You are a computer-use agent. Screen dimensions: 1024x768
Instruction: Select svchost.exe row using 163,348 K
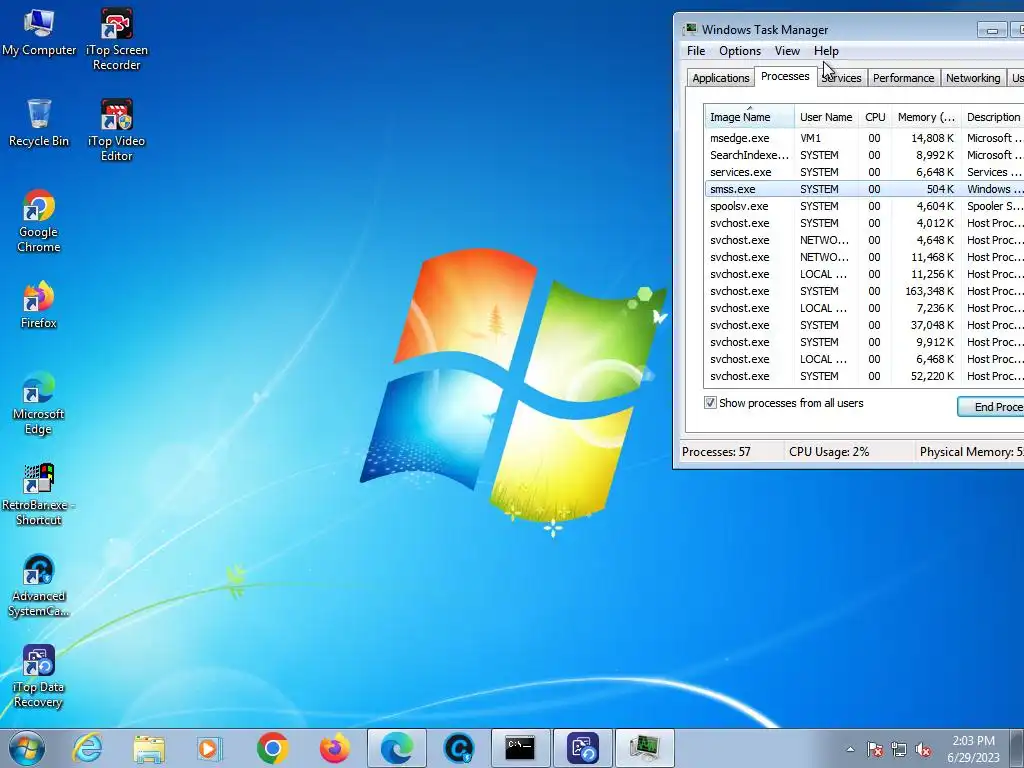864,291
